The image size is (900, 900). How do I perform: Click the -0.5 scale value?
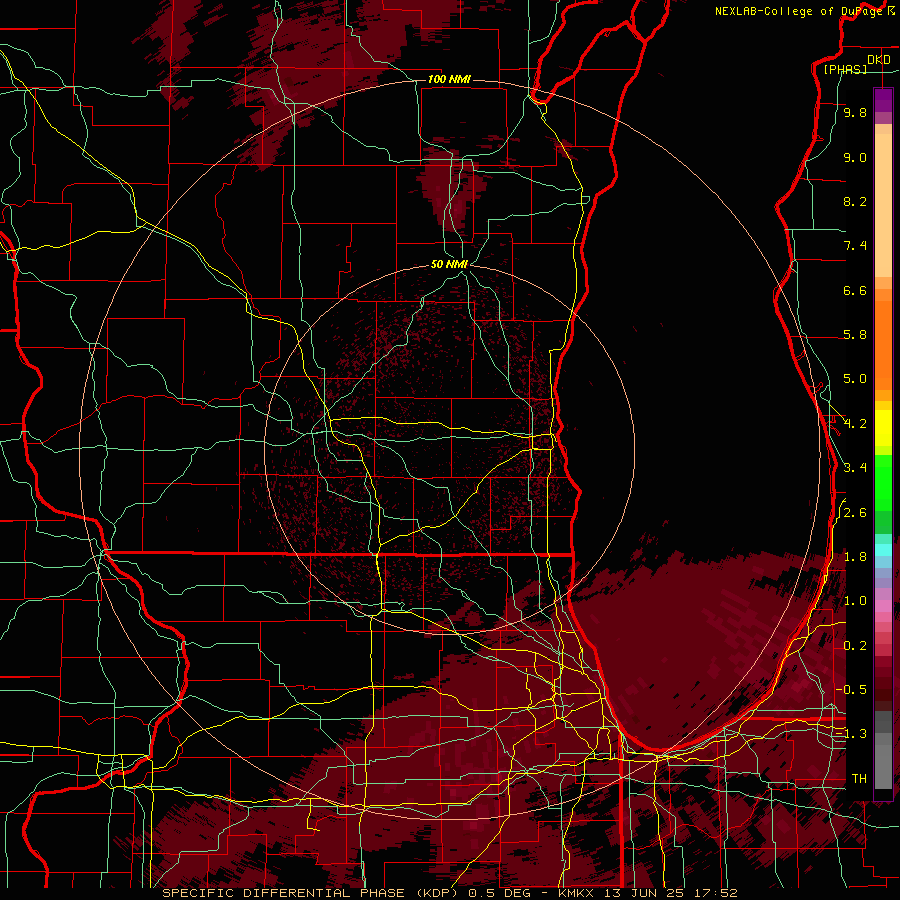click(x=852, y=690)
